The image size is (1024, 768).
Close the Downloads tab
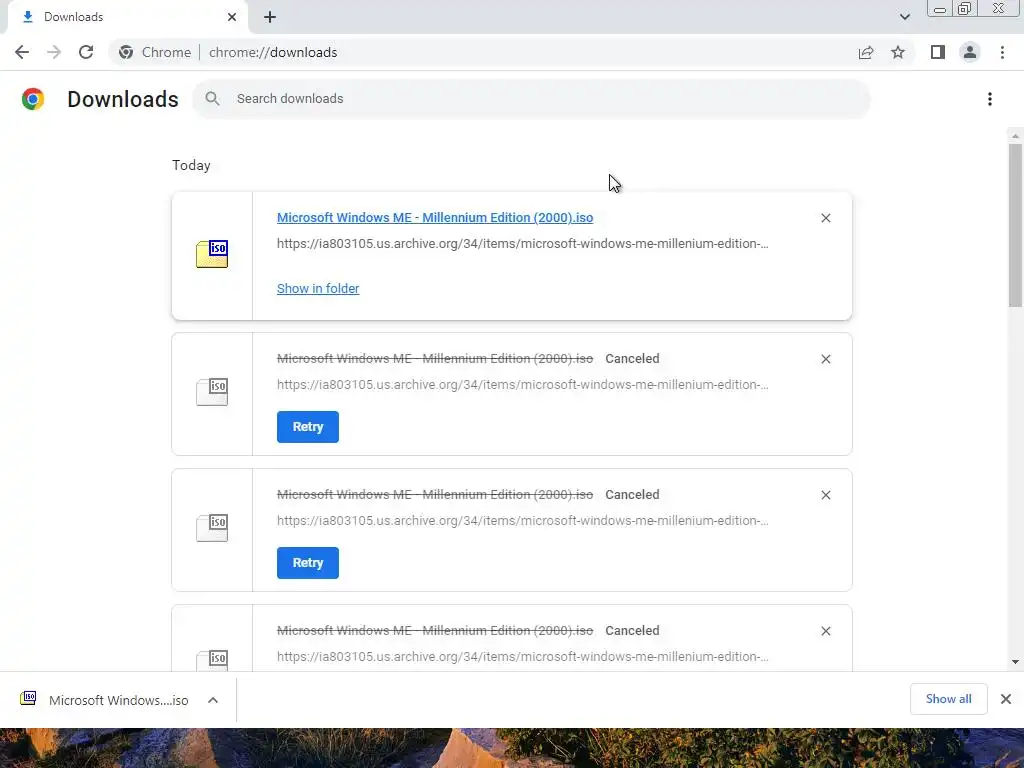coord(232,17)
